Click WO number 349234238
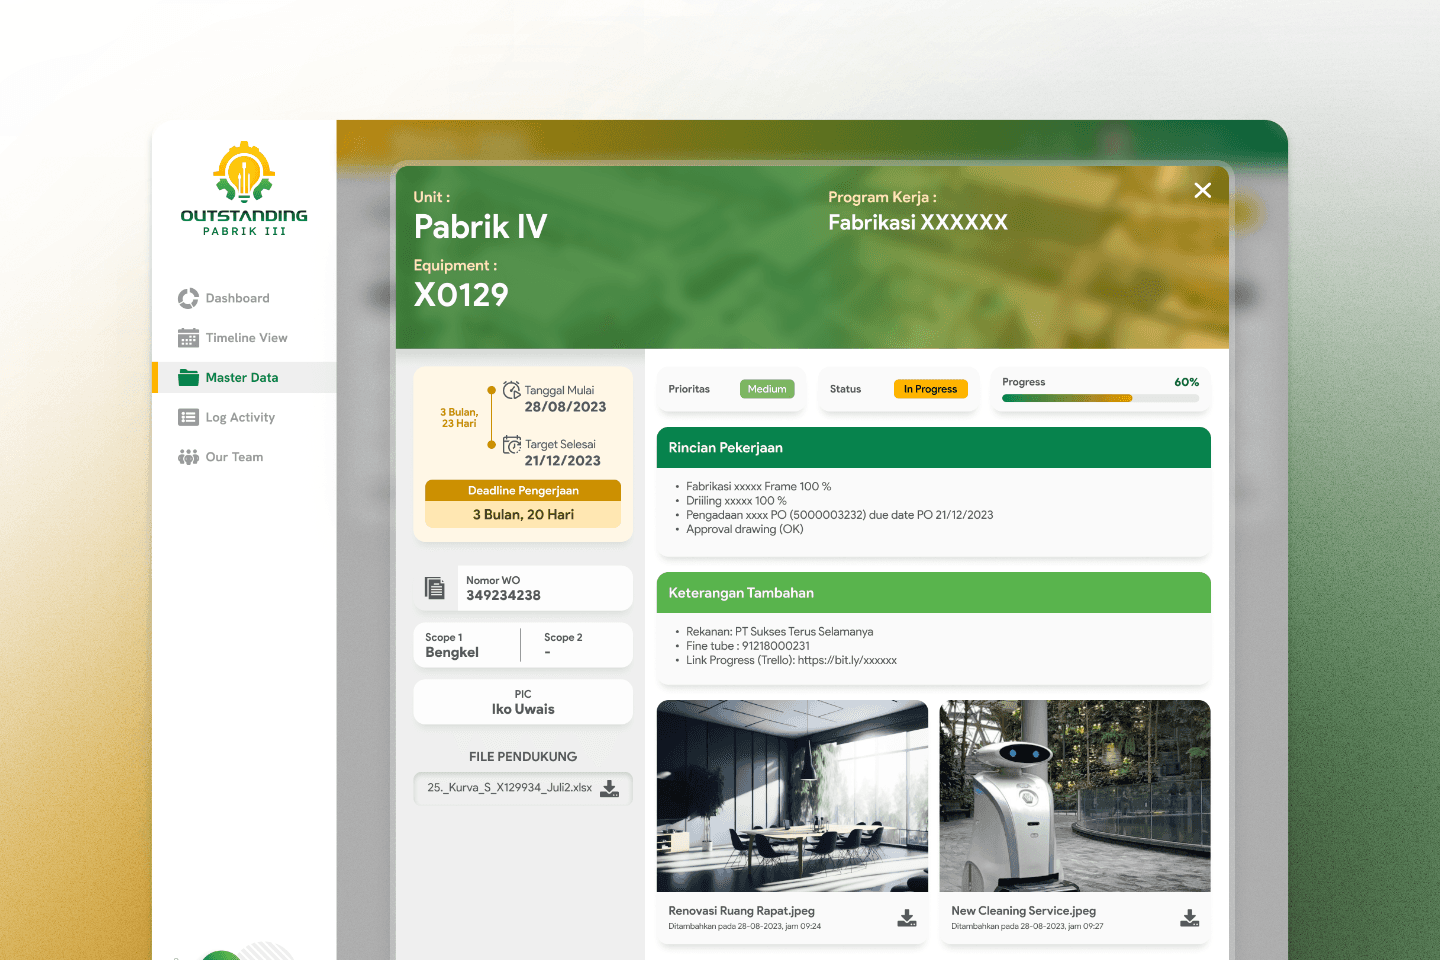 [x=503, y=595]
